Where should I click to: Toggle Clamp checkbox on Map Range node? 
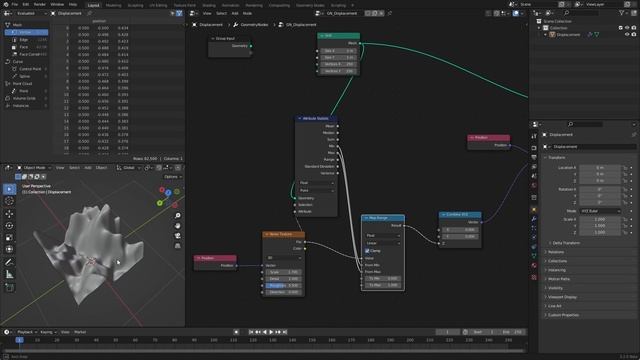point(367,251)
